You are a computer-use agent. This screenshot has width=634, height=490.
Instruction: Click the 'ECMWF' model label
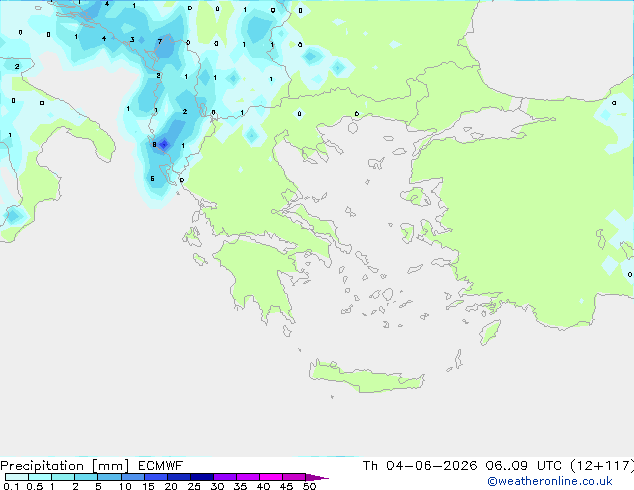click(161, 466)
